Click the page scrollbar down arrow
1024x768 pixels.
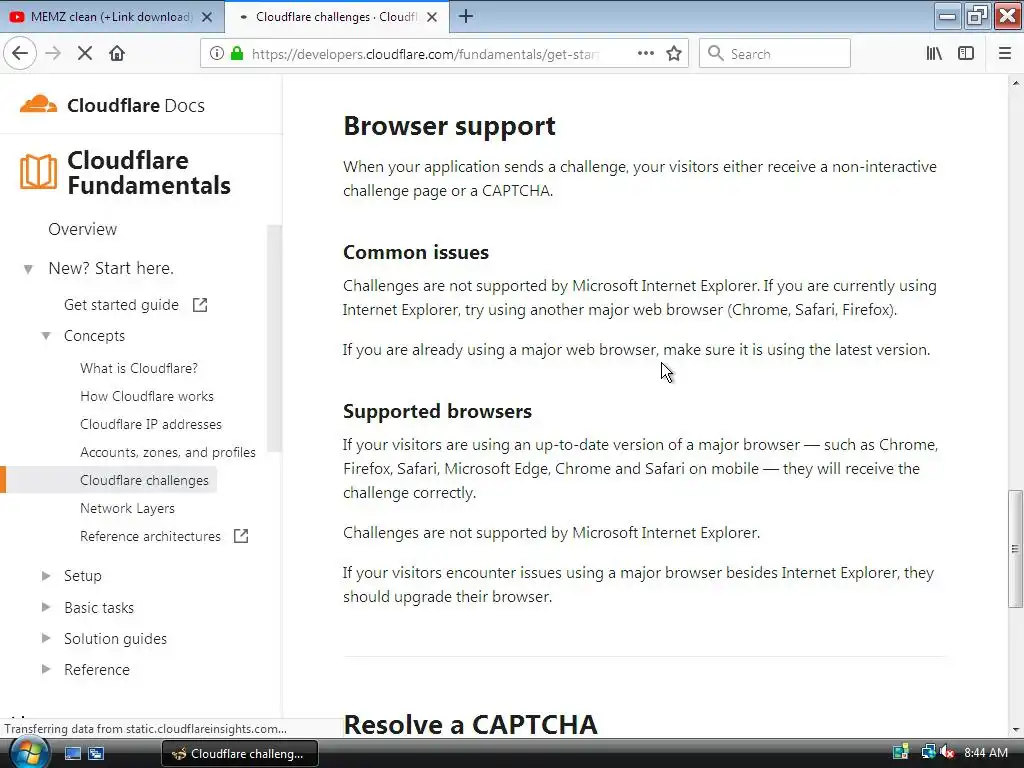pos(1016,729)
